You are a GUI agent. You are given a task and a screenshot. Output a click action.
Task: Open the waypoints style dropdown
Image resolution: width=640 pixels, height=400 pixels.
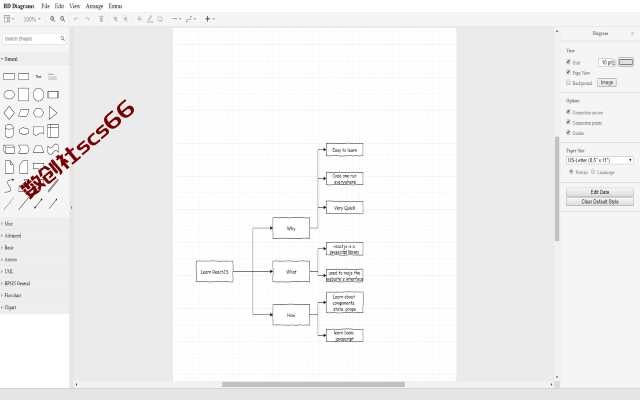[191, 19]
